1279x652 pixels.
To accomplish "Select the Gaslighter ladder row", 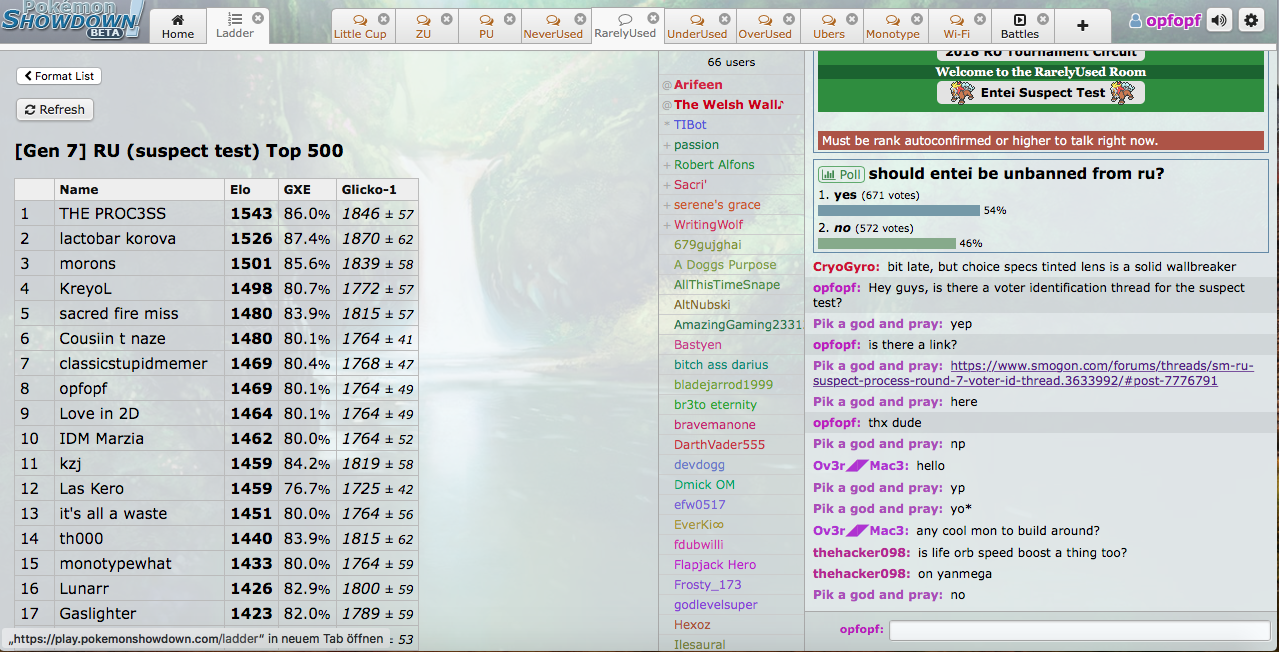I will (x=216, y=614).
